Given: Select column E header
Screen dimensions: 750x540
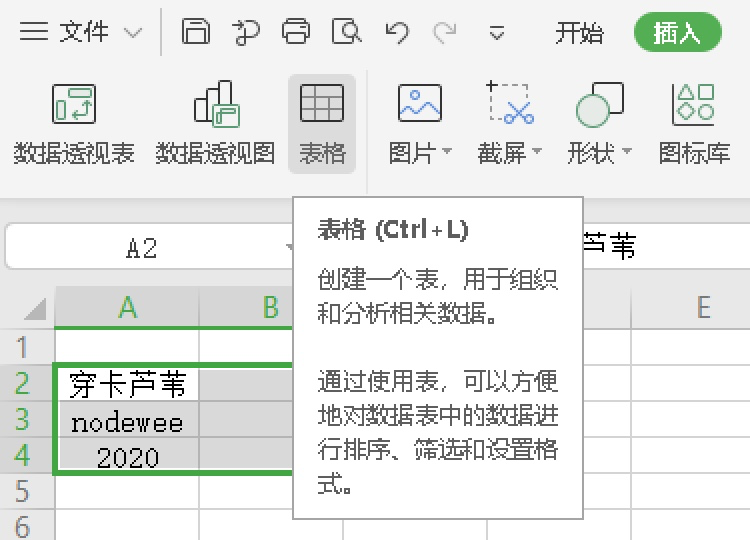Looking at the screenshot, I should click(x=703, y=308).
